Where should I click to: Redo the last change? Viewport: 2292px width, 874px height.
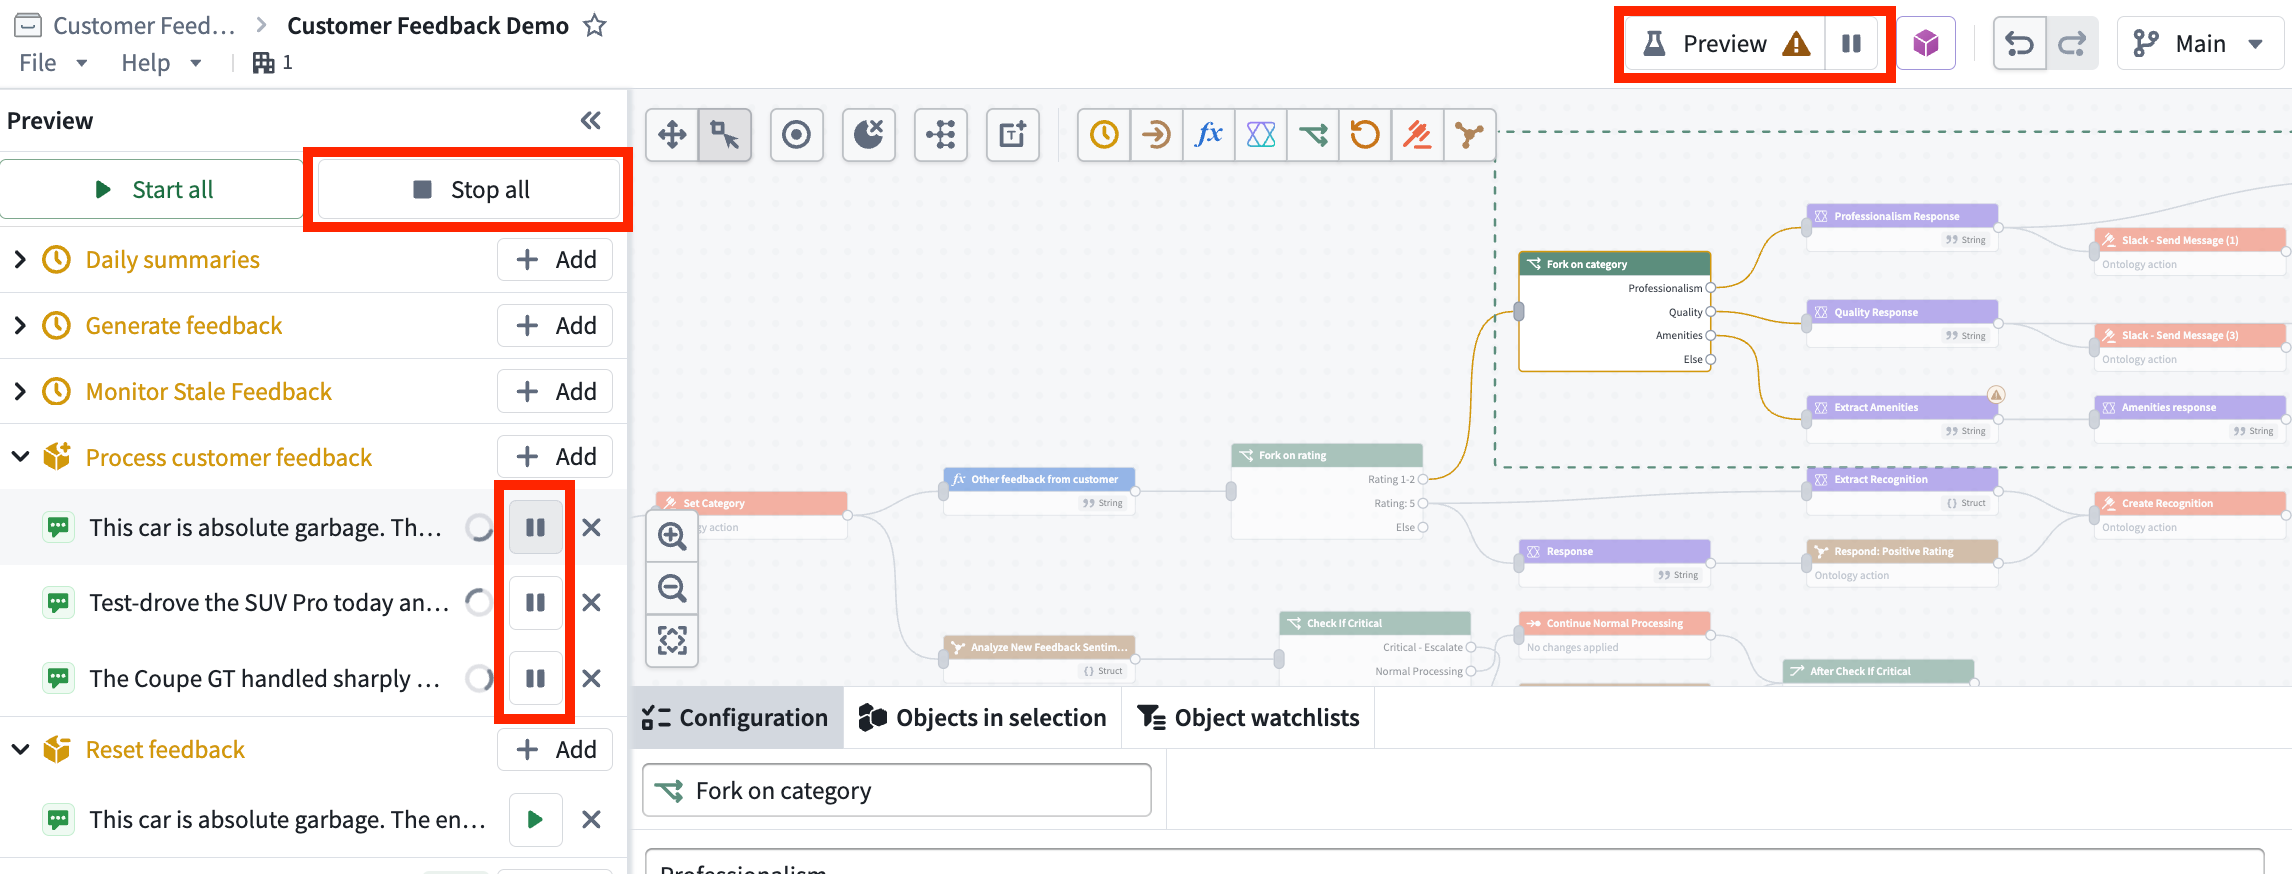(2072, 44)
